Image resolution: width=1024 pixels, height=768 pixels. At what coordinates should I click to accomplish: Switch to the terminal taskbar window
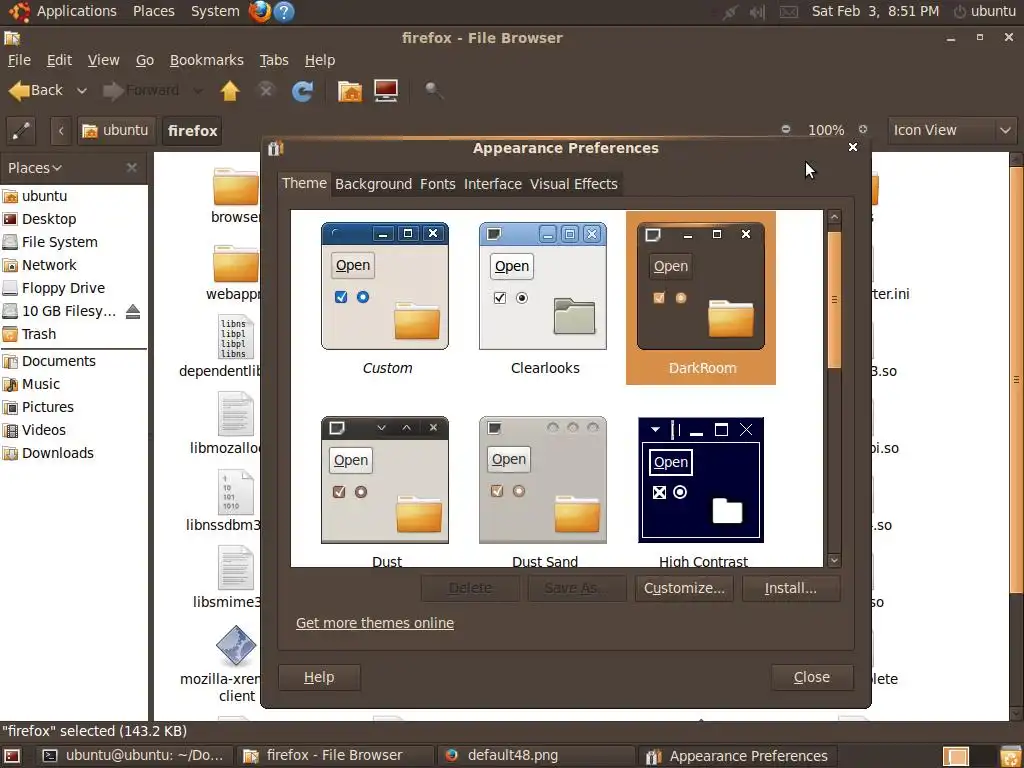[134, 756]
